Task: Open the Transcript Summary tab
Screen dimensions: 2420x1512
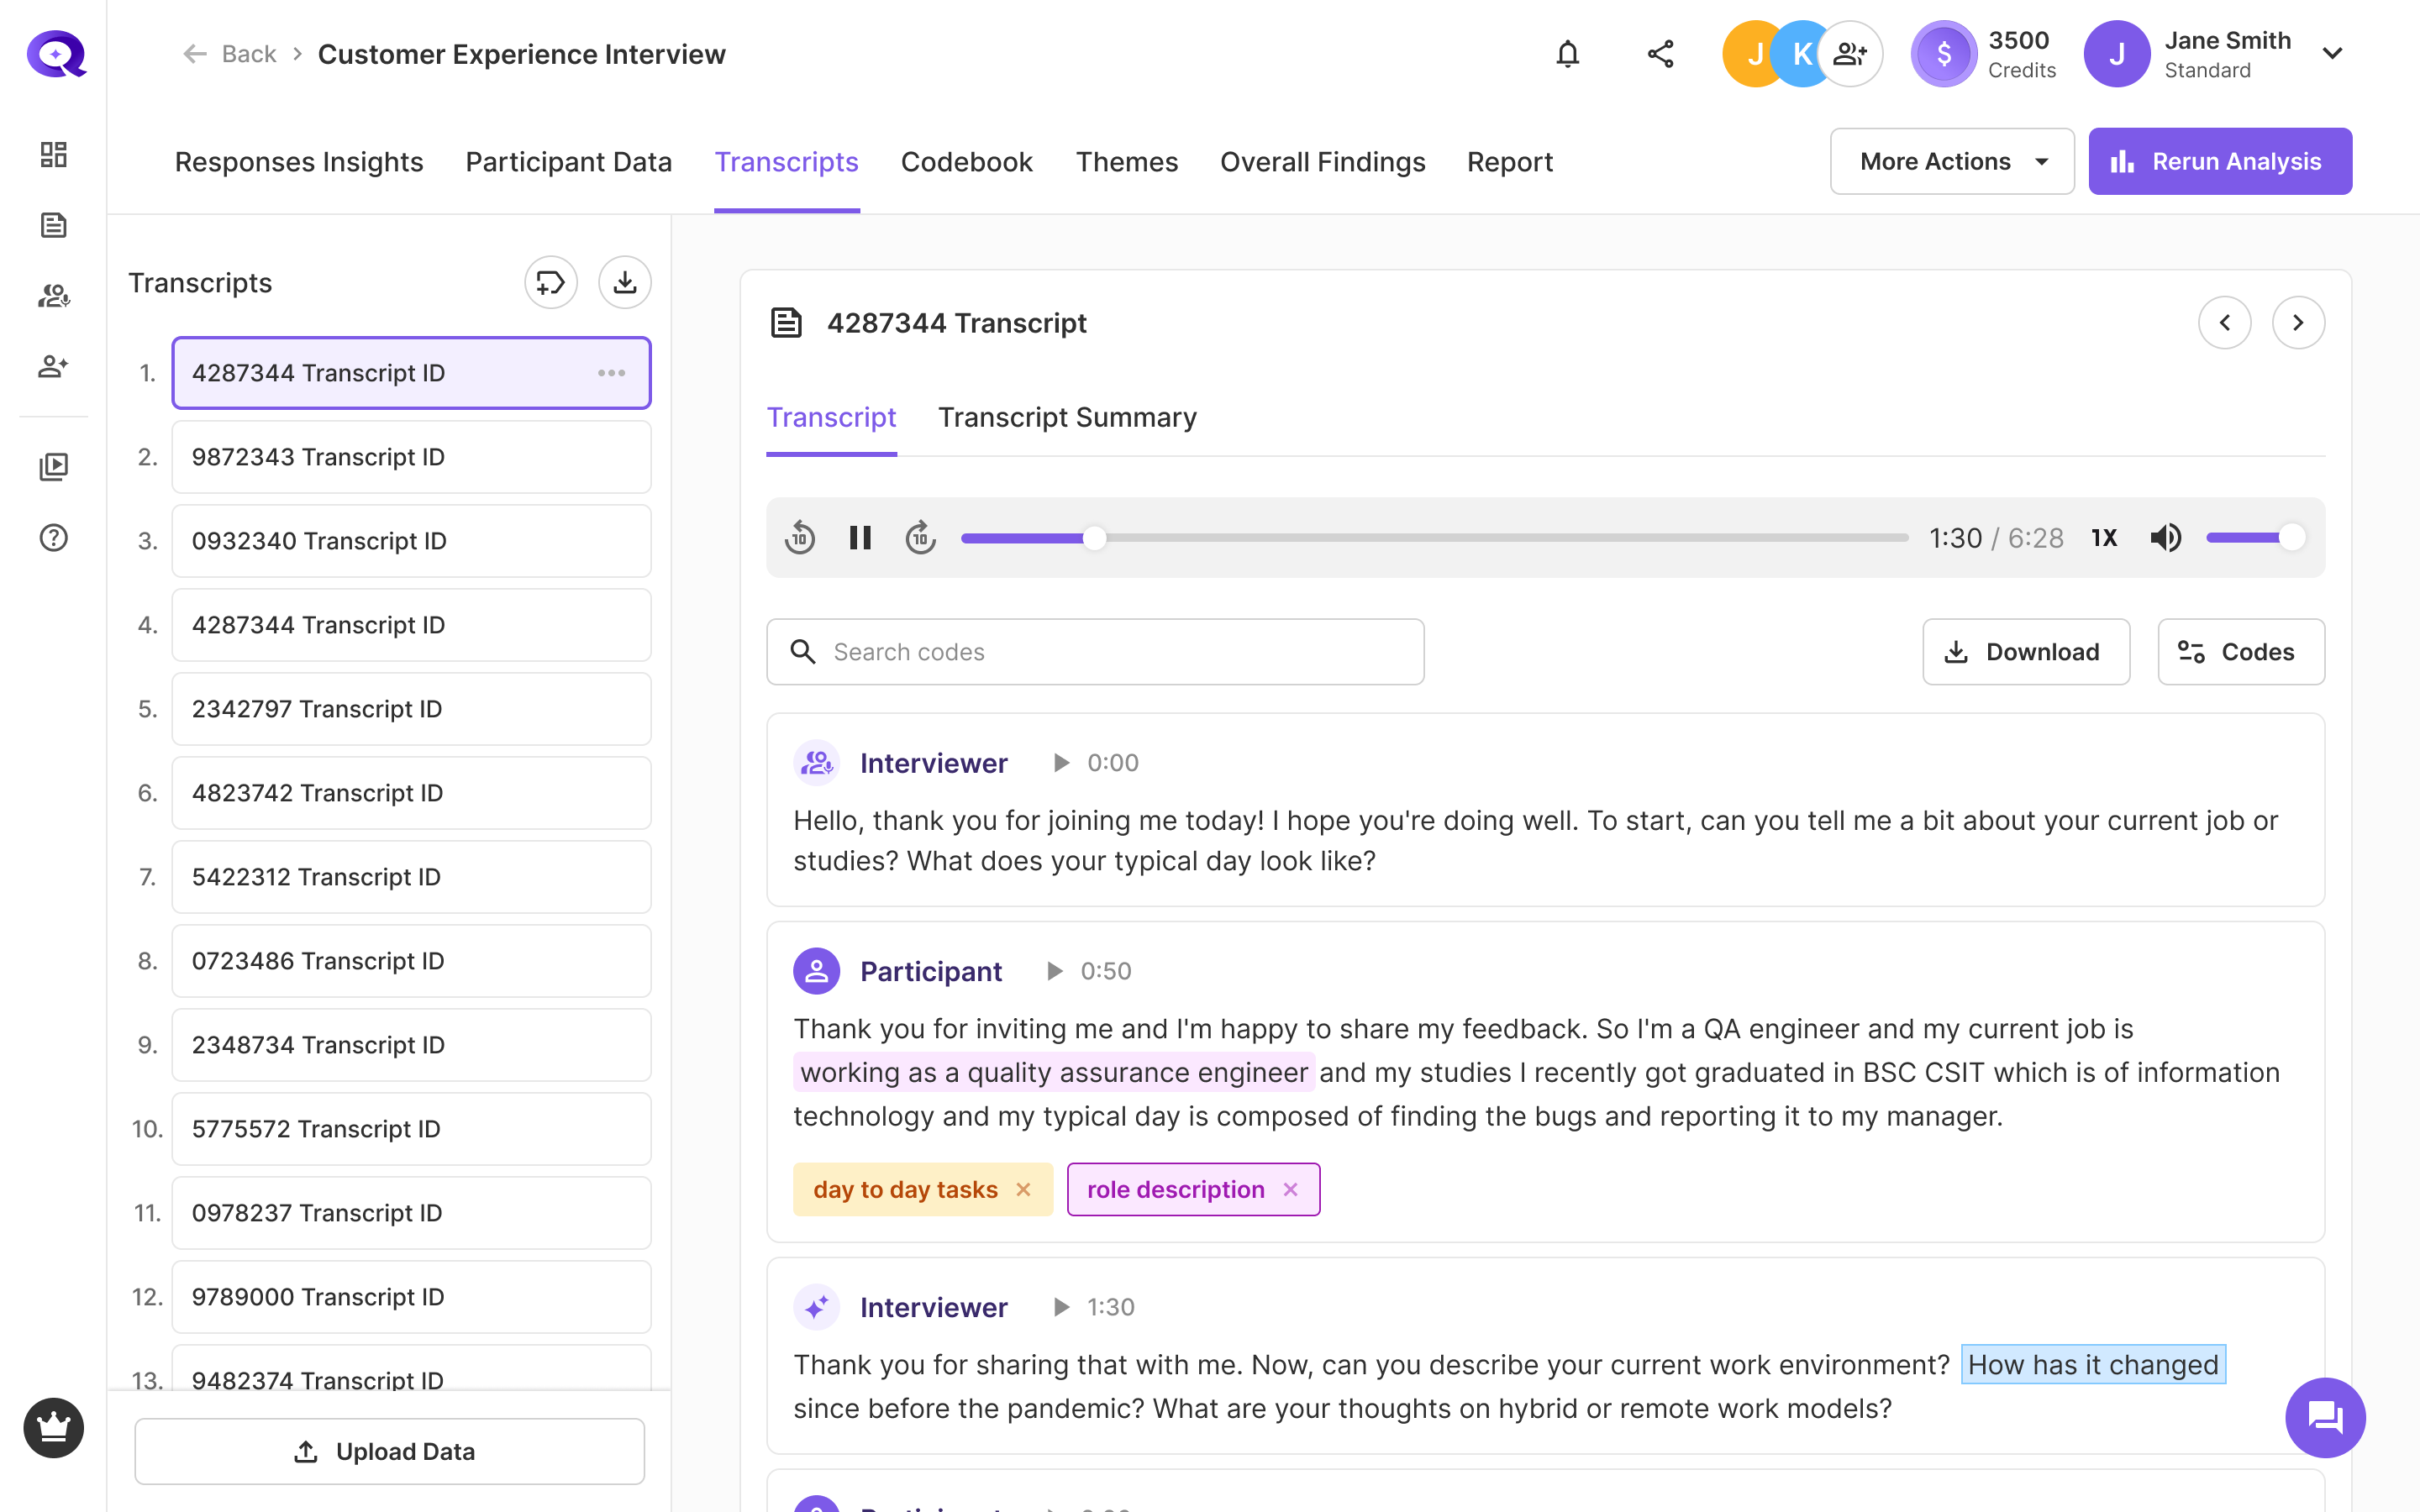Action: (x=1066, y=417)
